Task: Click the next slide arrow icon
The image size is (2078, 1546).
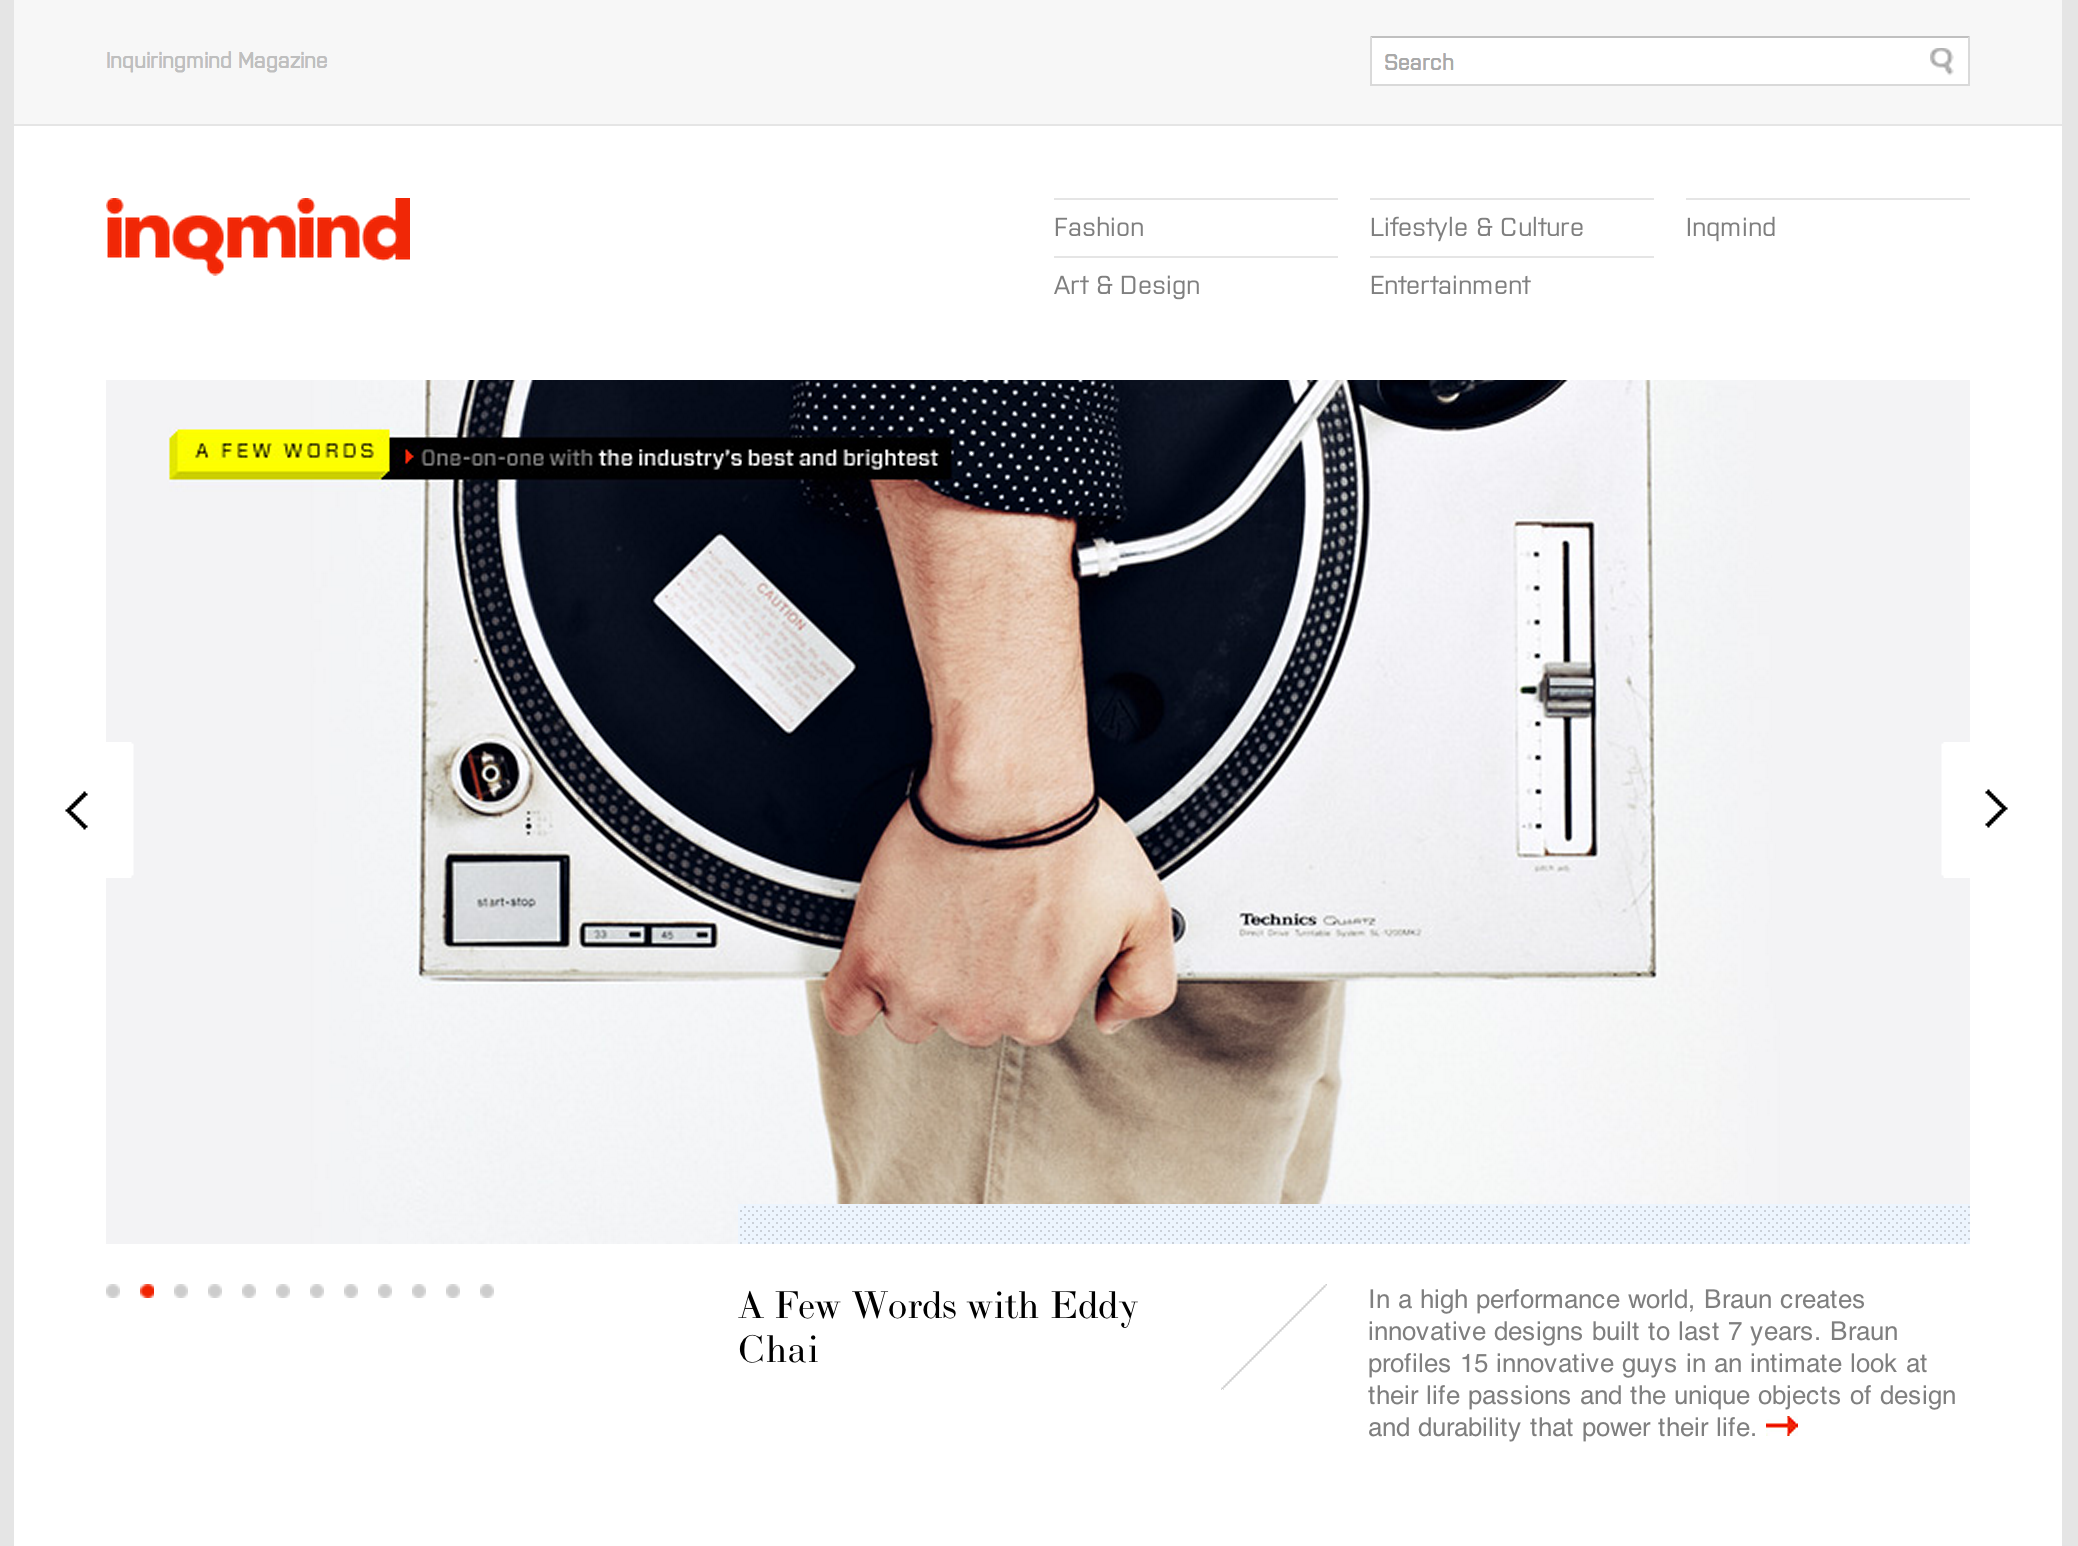Action: 1995,809
